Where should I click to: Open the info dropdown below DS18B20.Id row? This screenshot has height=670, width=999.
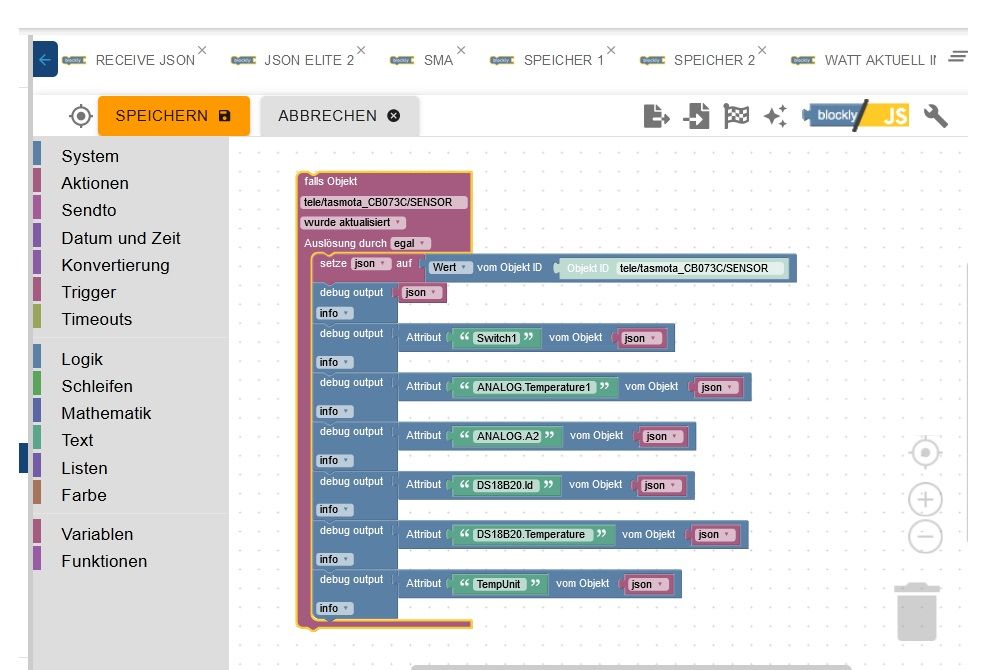[334, 510]
